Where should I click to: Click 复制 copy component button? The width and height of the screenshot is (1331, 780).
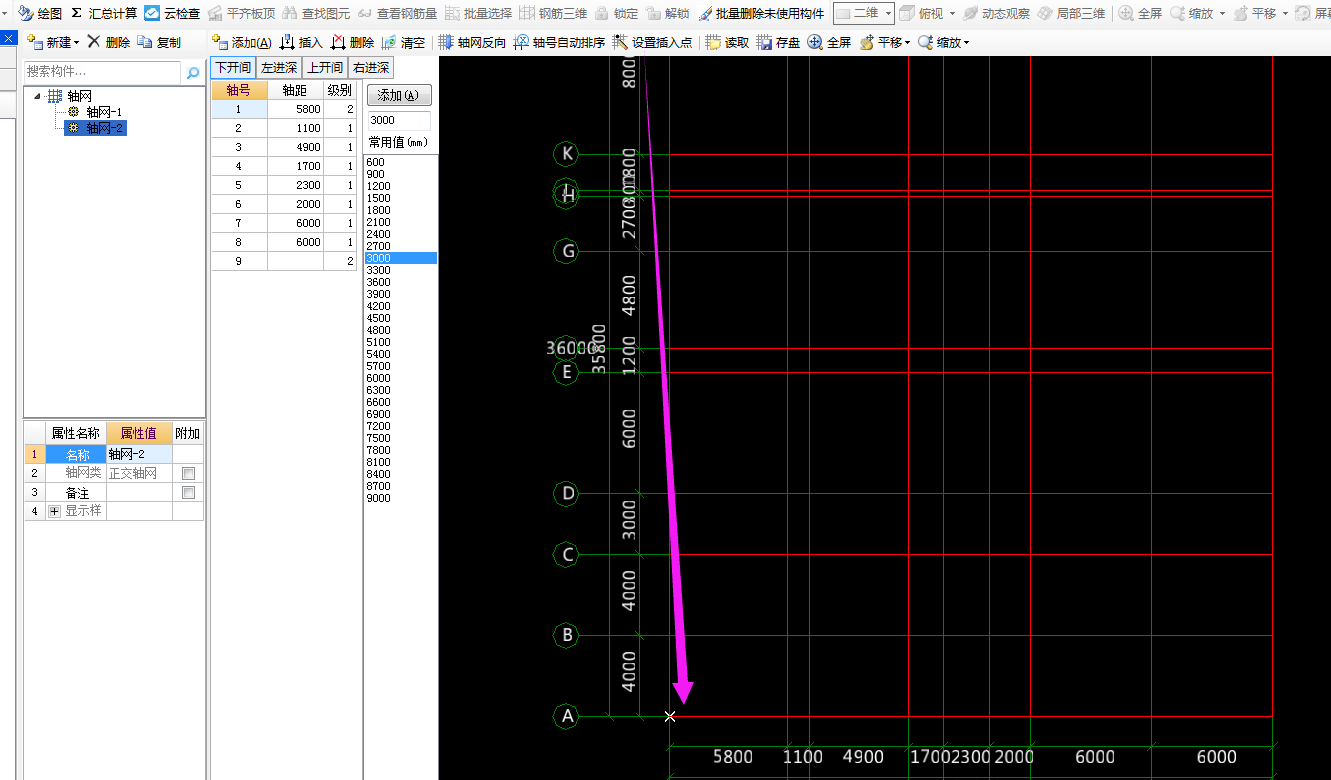(x=159, y=43)
